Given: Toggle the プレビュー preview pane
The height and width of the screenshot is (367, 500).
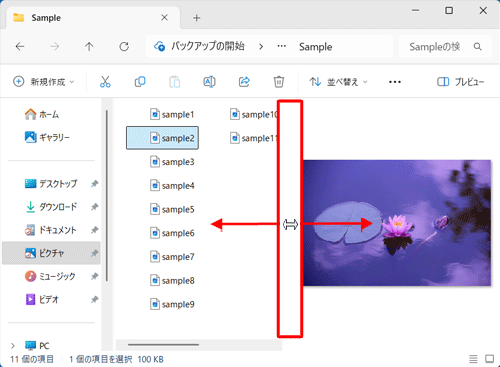Looking at the screenshot, I should 460,82.
